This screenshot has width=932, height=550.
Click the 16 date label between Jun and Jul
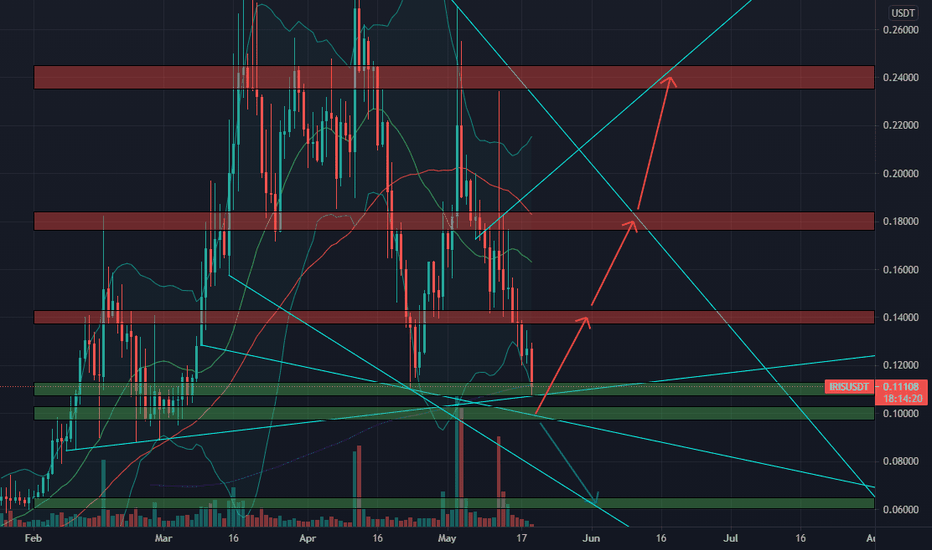coord(661,538)
